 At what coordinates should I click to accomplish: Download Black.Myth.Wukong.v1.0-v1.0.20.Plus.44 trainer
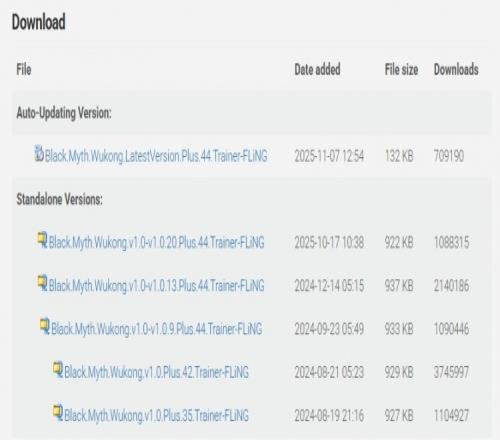[157, 242]
